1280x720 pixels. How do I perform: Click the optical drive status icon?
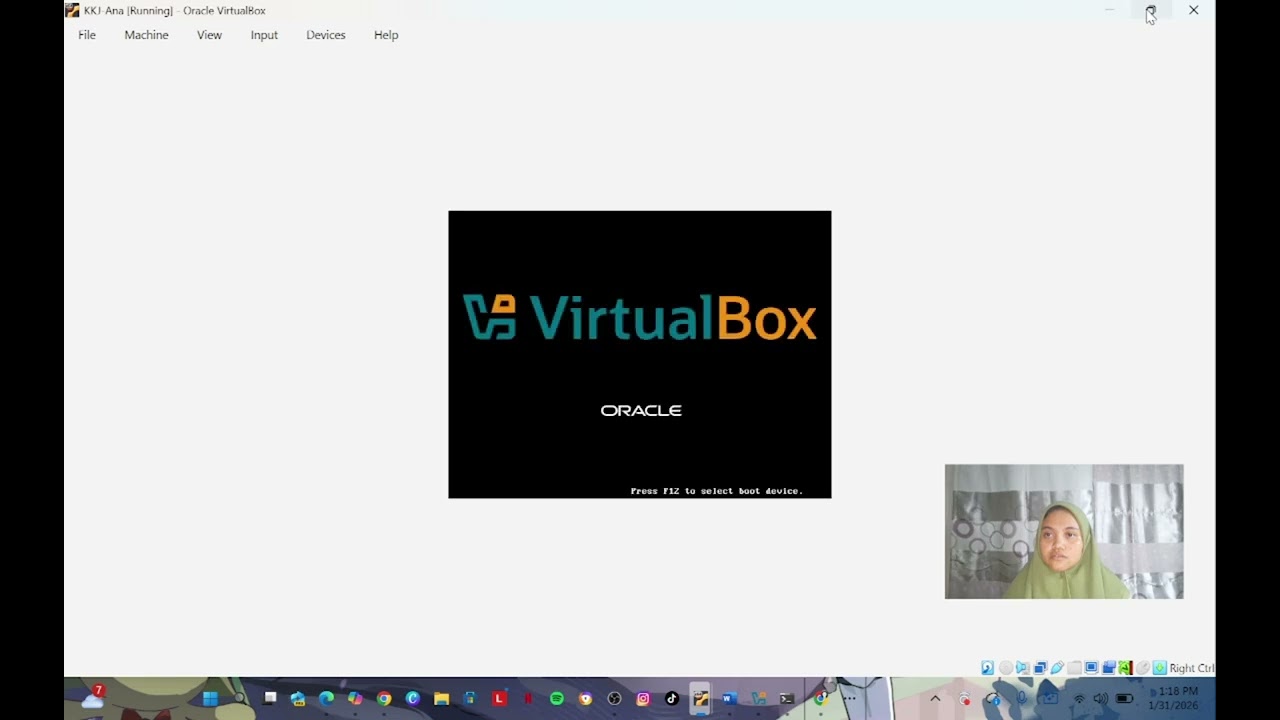[1006, 668]
